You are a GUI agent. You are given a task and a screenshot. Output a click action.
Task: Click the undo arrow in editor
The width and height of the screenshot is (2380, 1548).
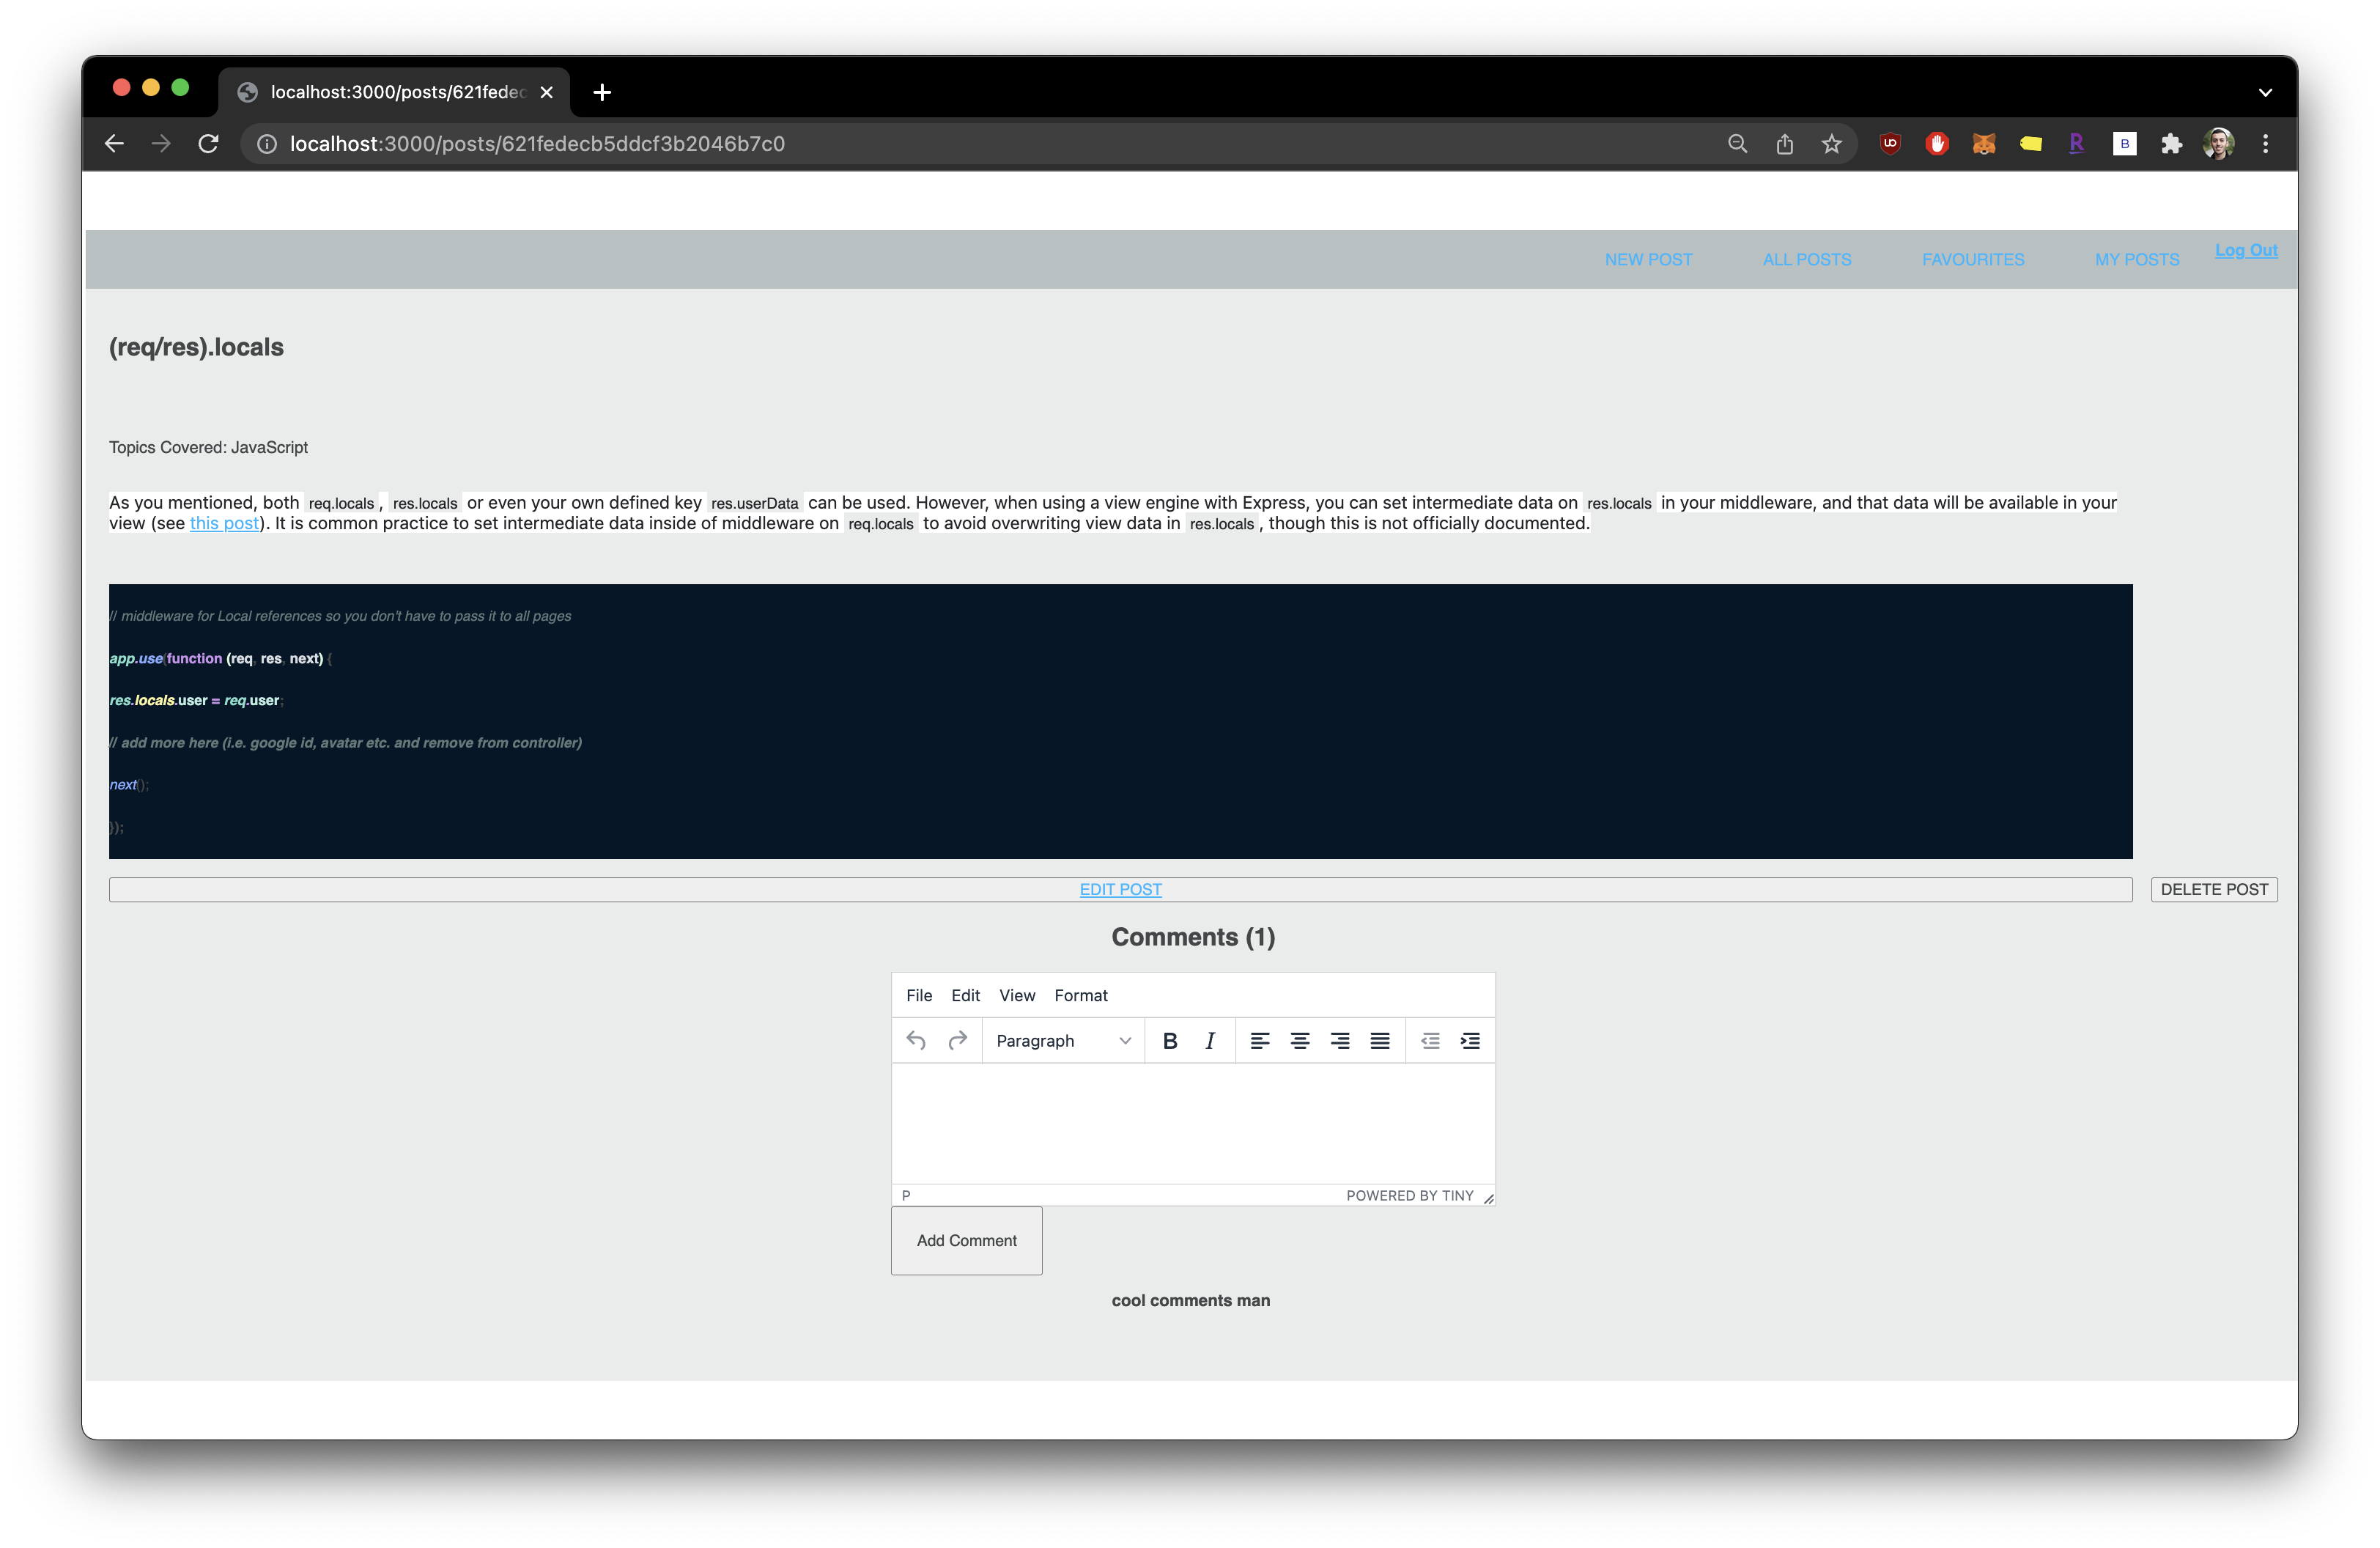point(916,1041)
